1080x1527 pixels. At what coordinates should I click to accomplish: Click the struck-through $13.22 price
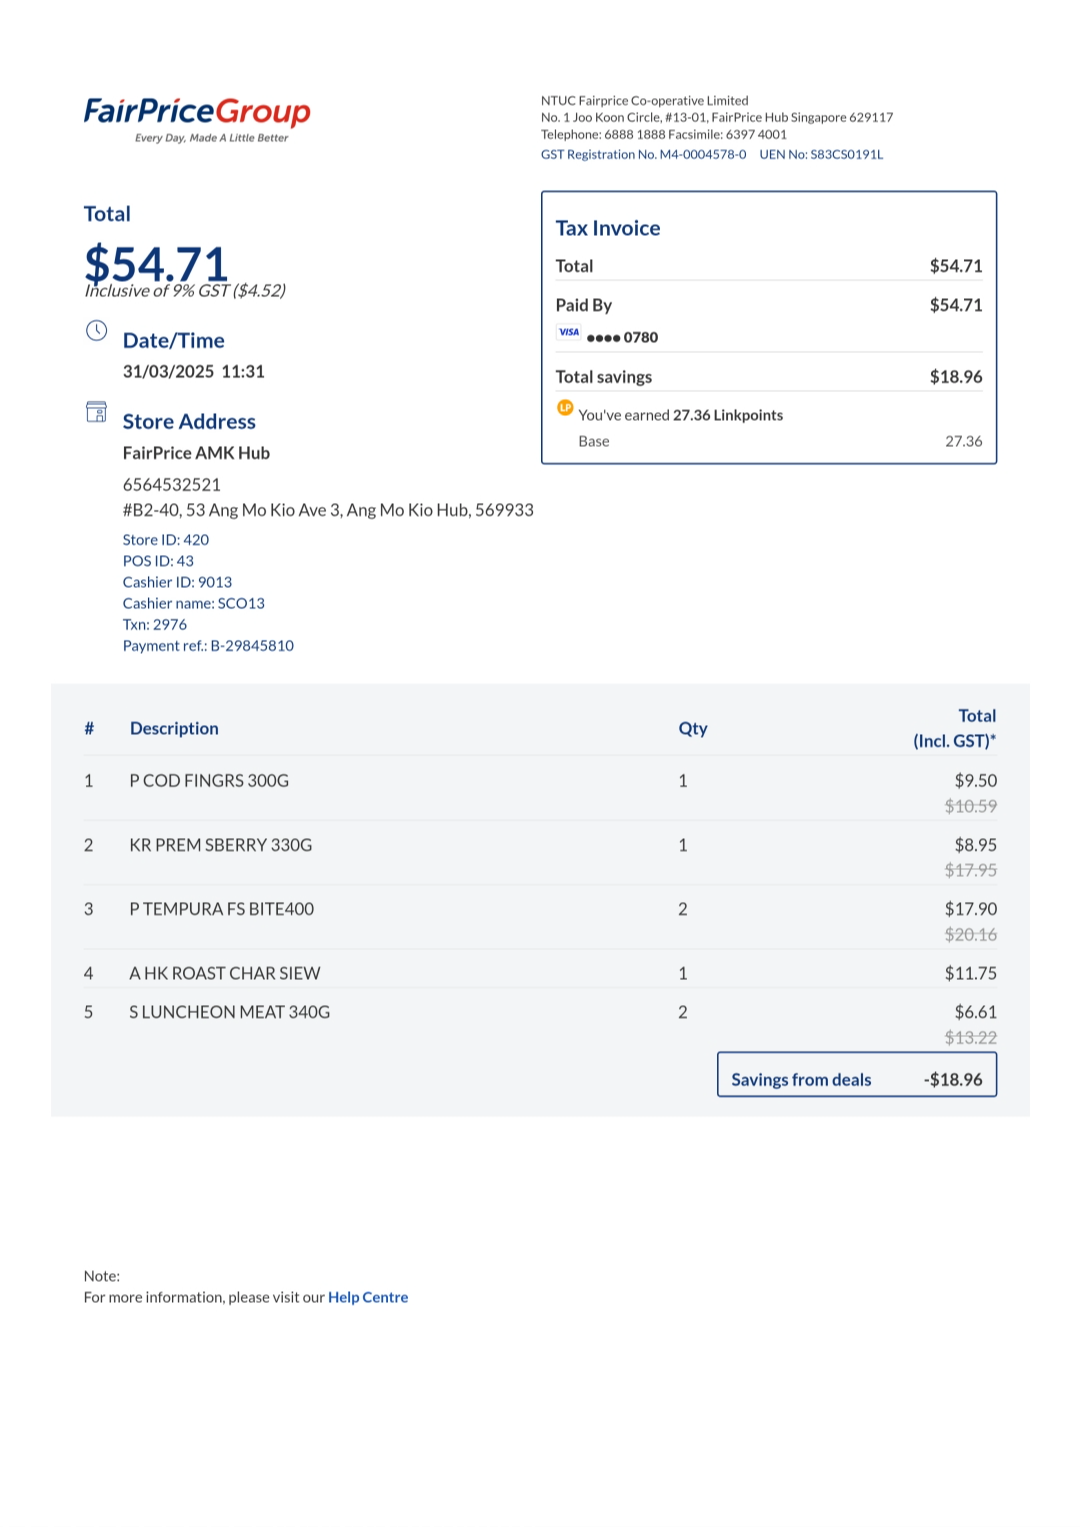(x=971, y=1038)
